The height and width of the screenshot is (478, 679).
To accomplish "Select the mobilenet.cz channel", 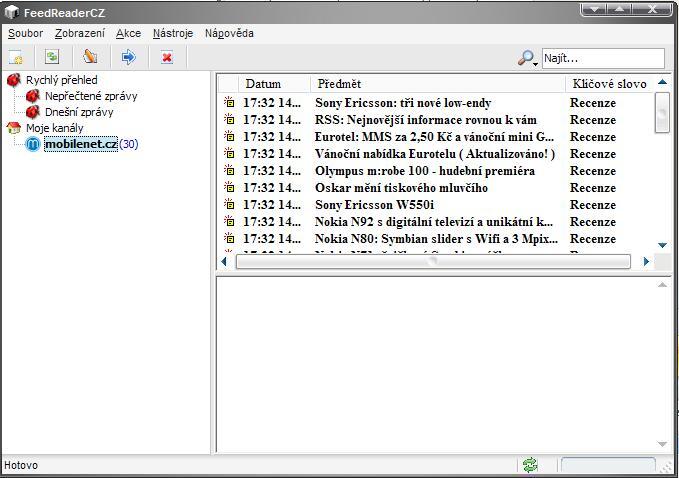I will (x=80, y=144).
